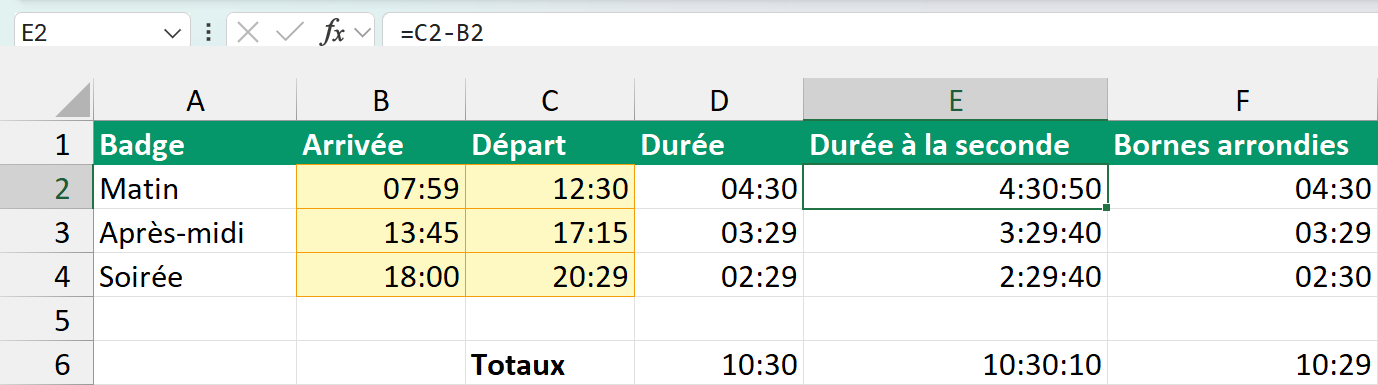
Task: Select row 2 header
Action: pyautogui.click(x=47, y=187)
